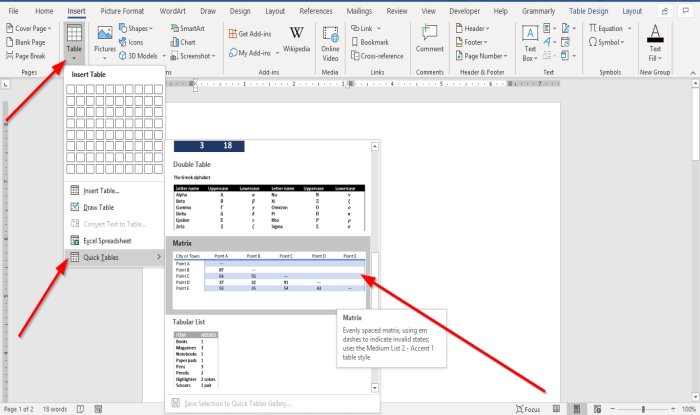Screen dimensions: 700x415
Task: Insert a SmartArt graphic
Action: [x=188, y=29]
